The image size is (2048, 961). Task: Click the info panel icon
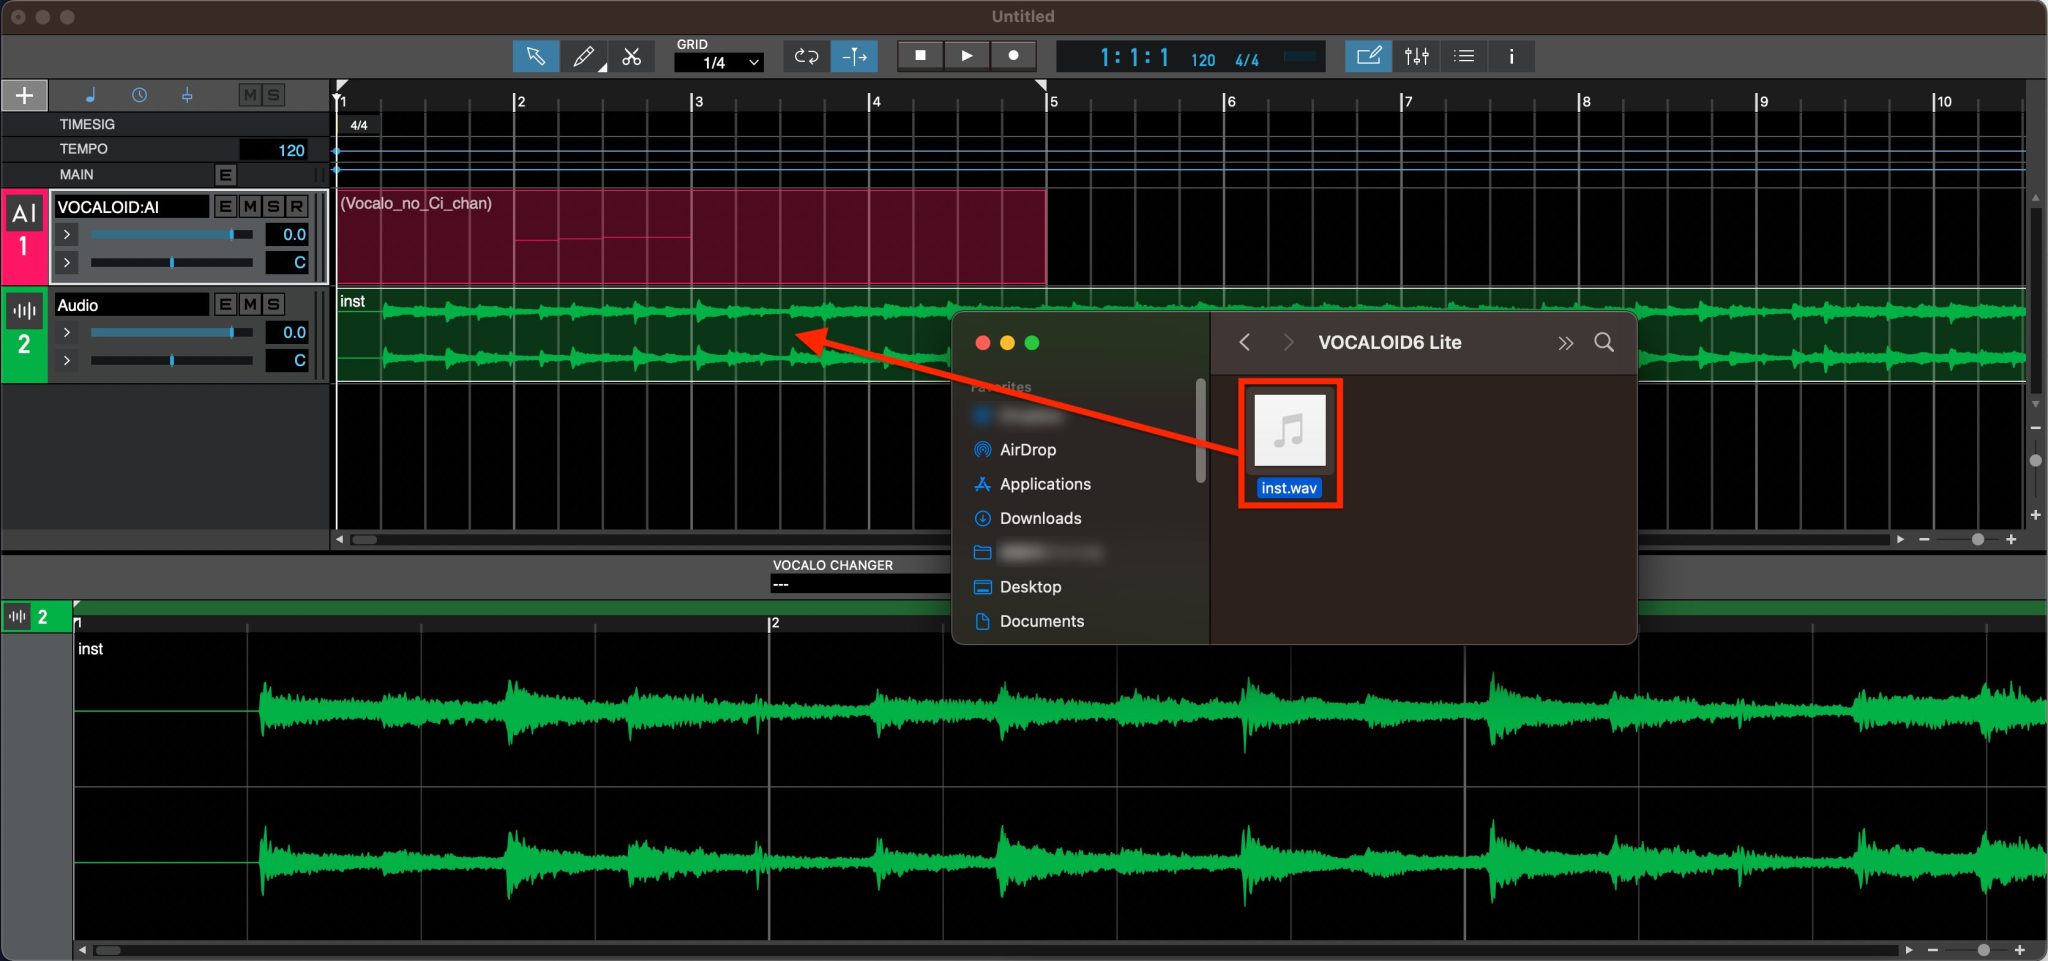(1511, 56)
